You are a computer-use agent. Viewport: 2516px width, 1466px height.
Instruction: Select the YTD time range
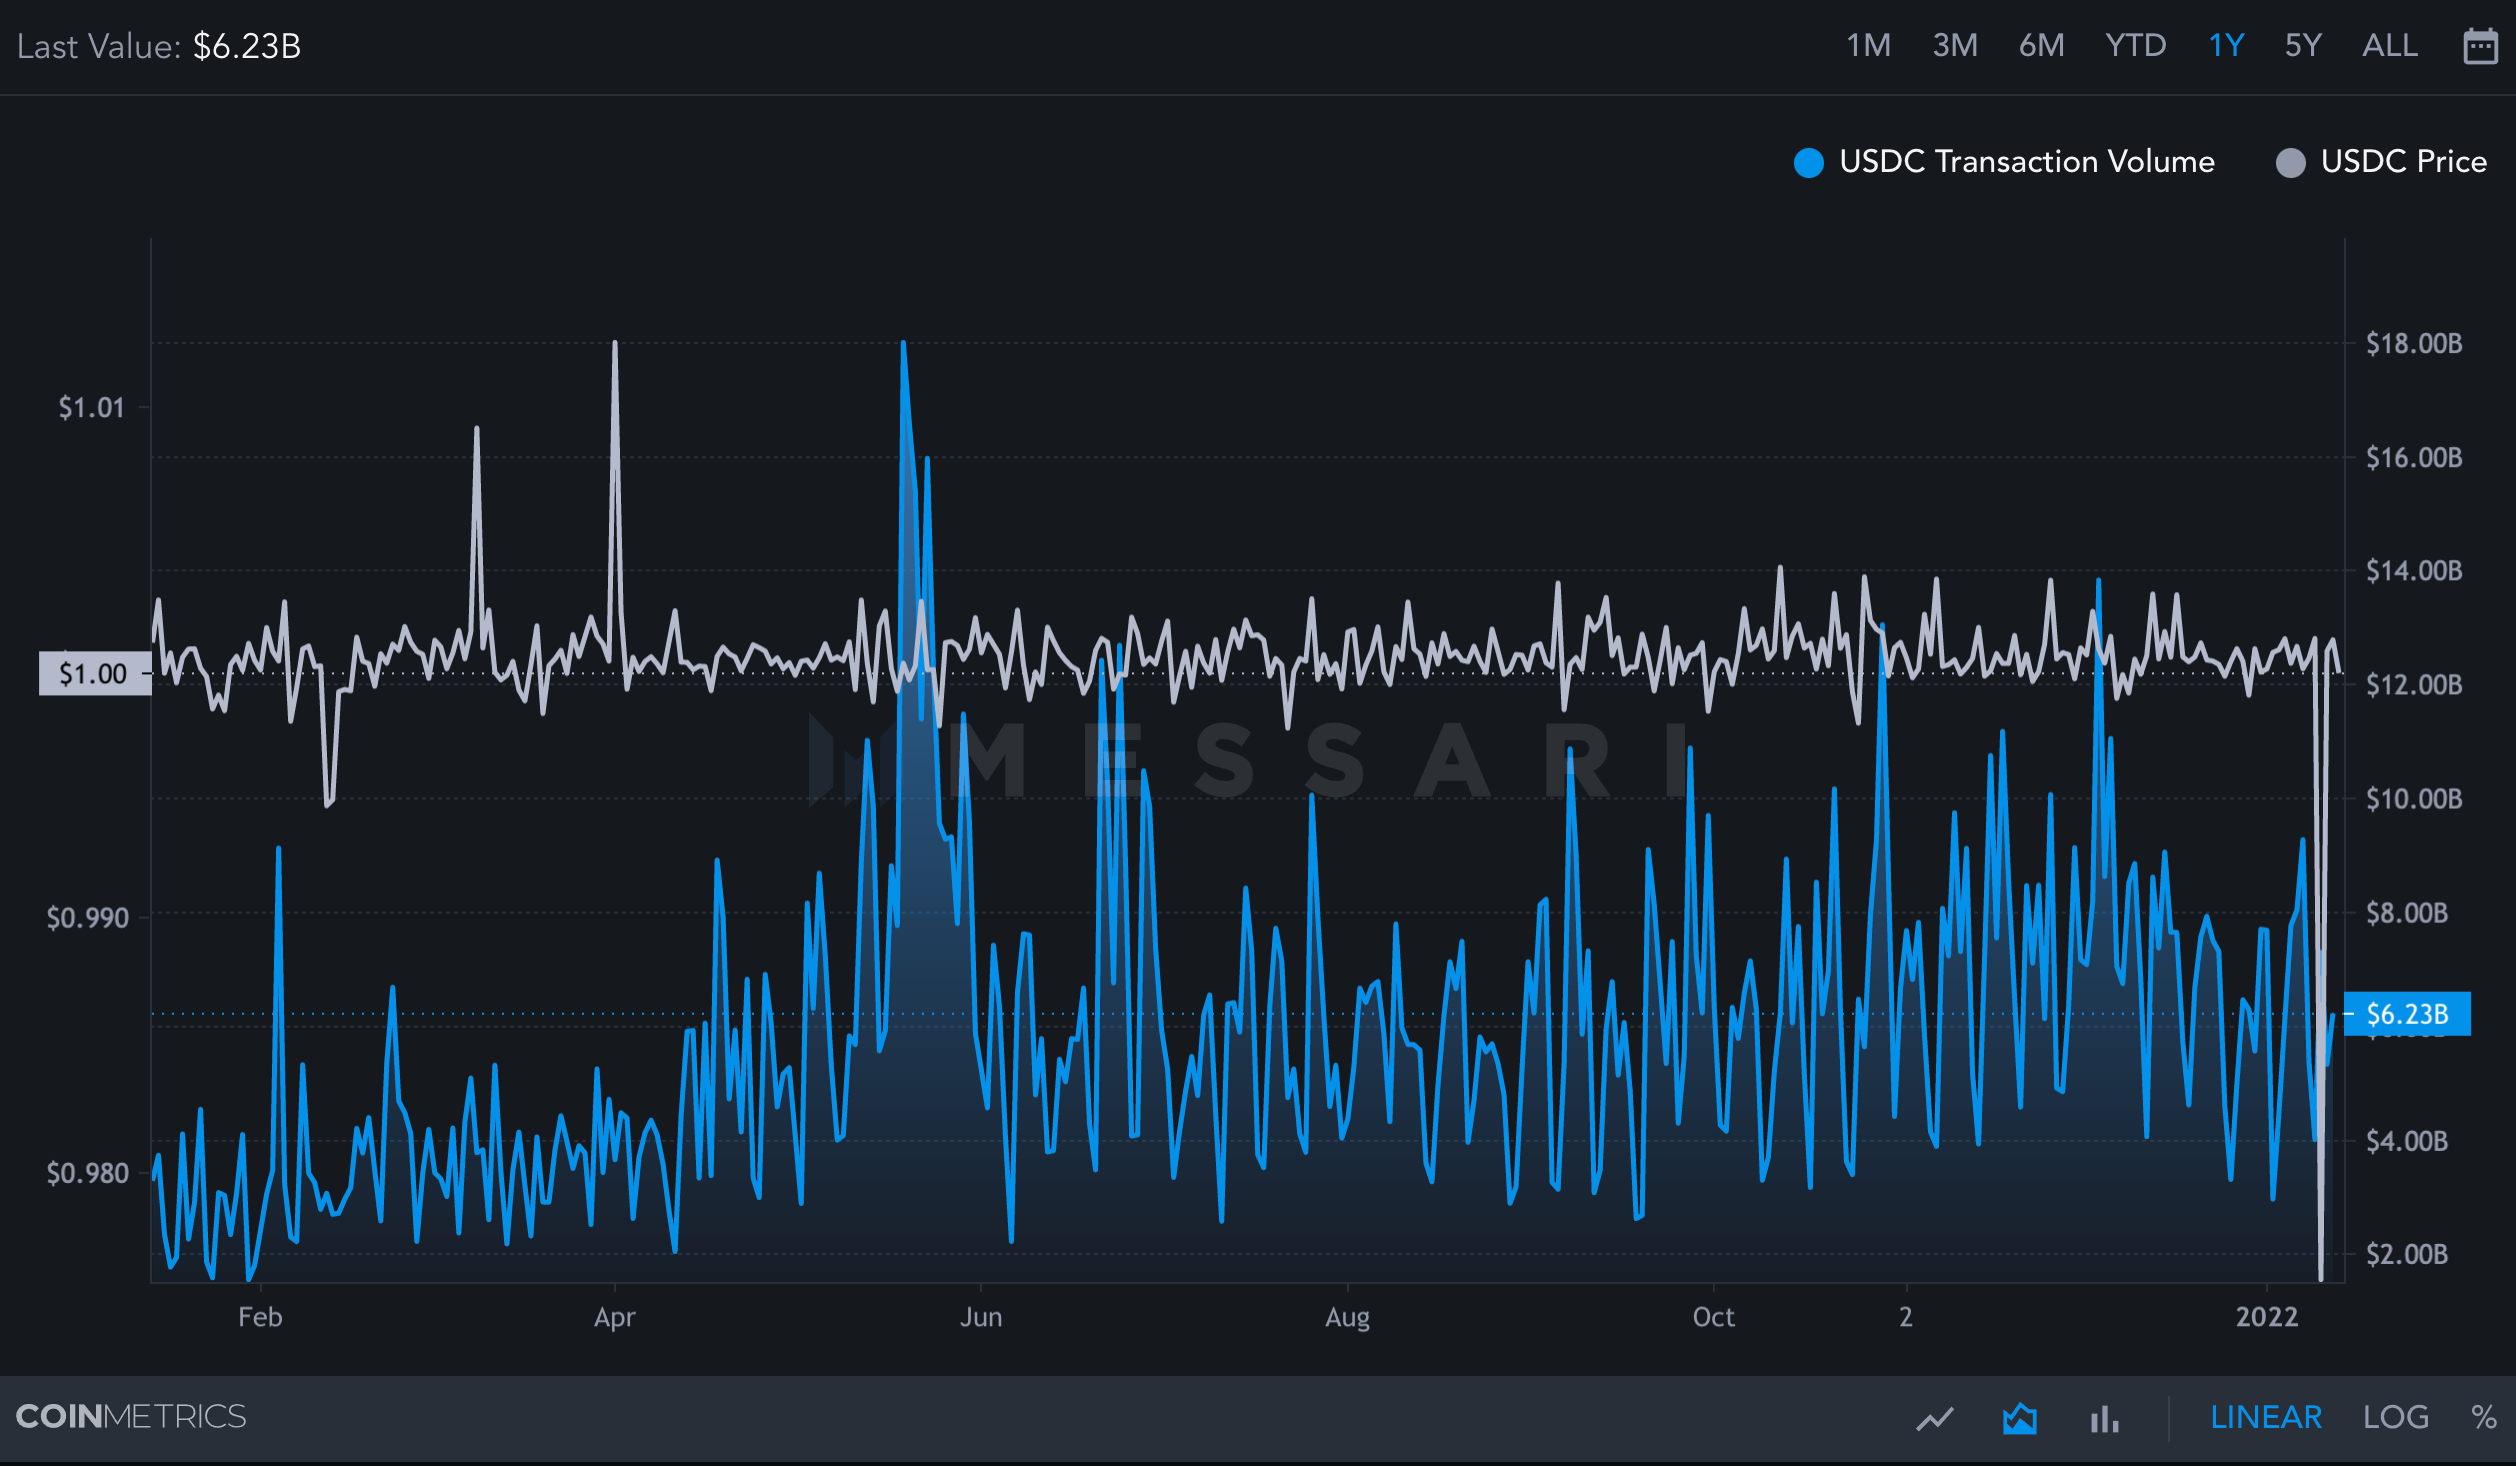tap(2135, 46)
